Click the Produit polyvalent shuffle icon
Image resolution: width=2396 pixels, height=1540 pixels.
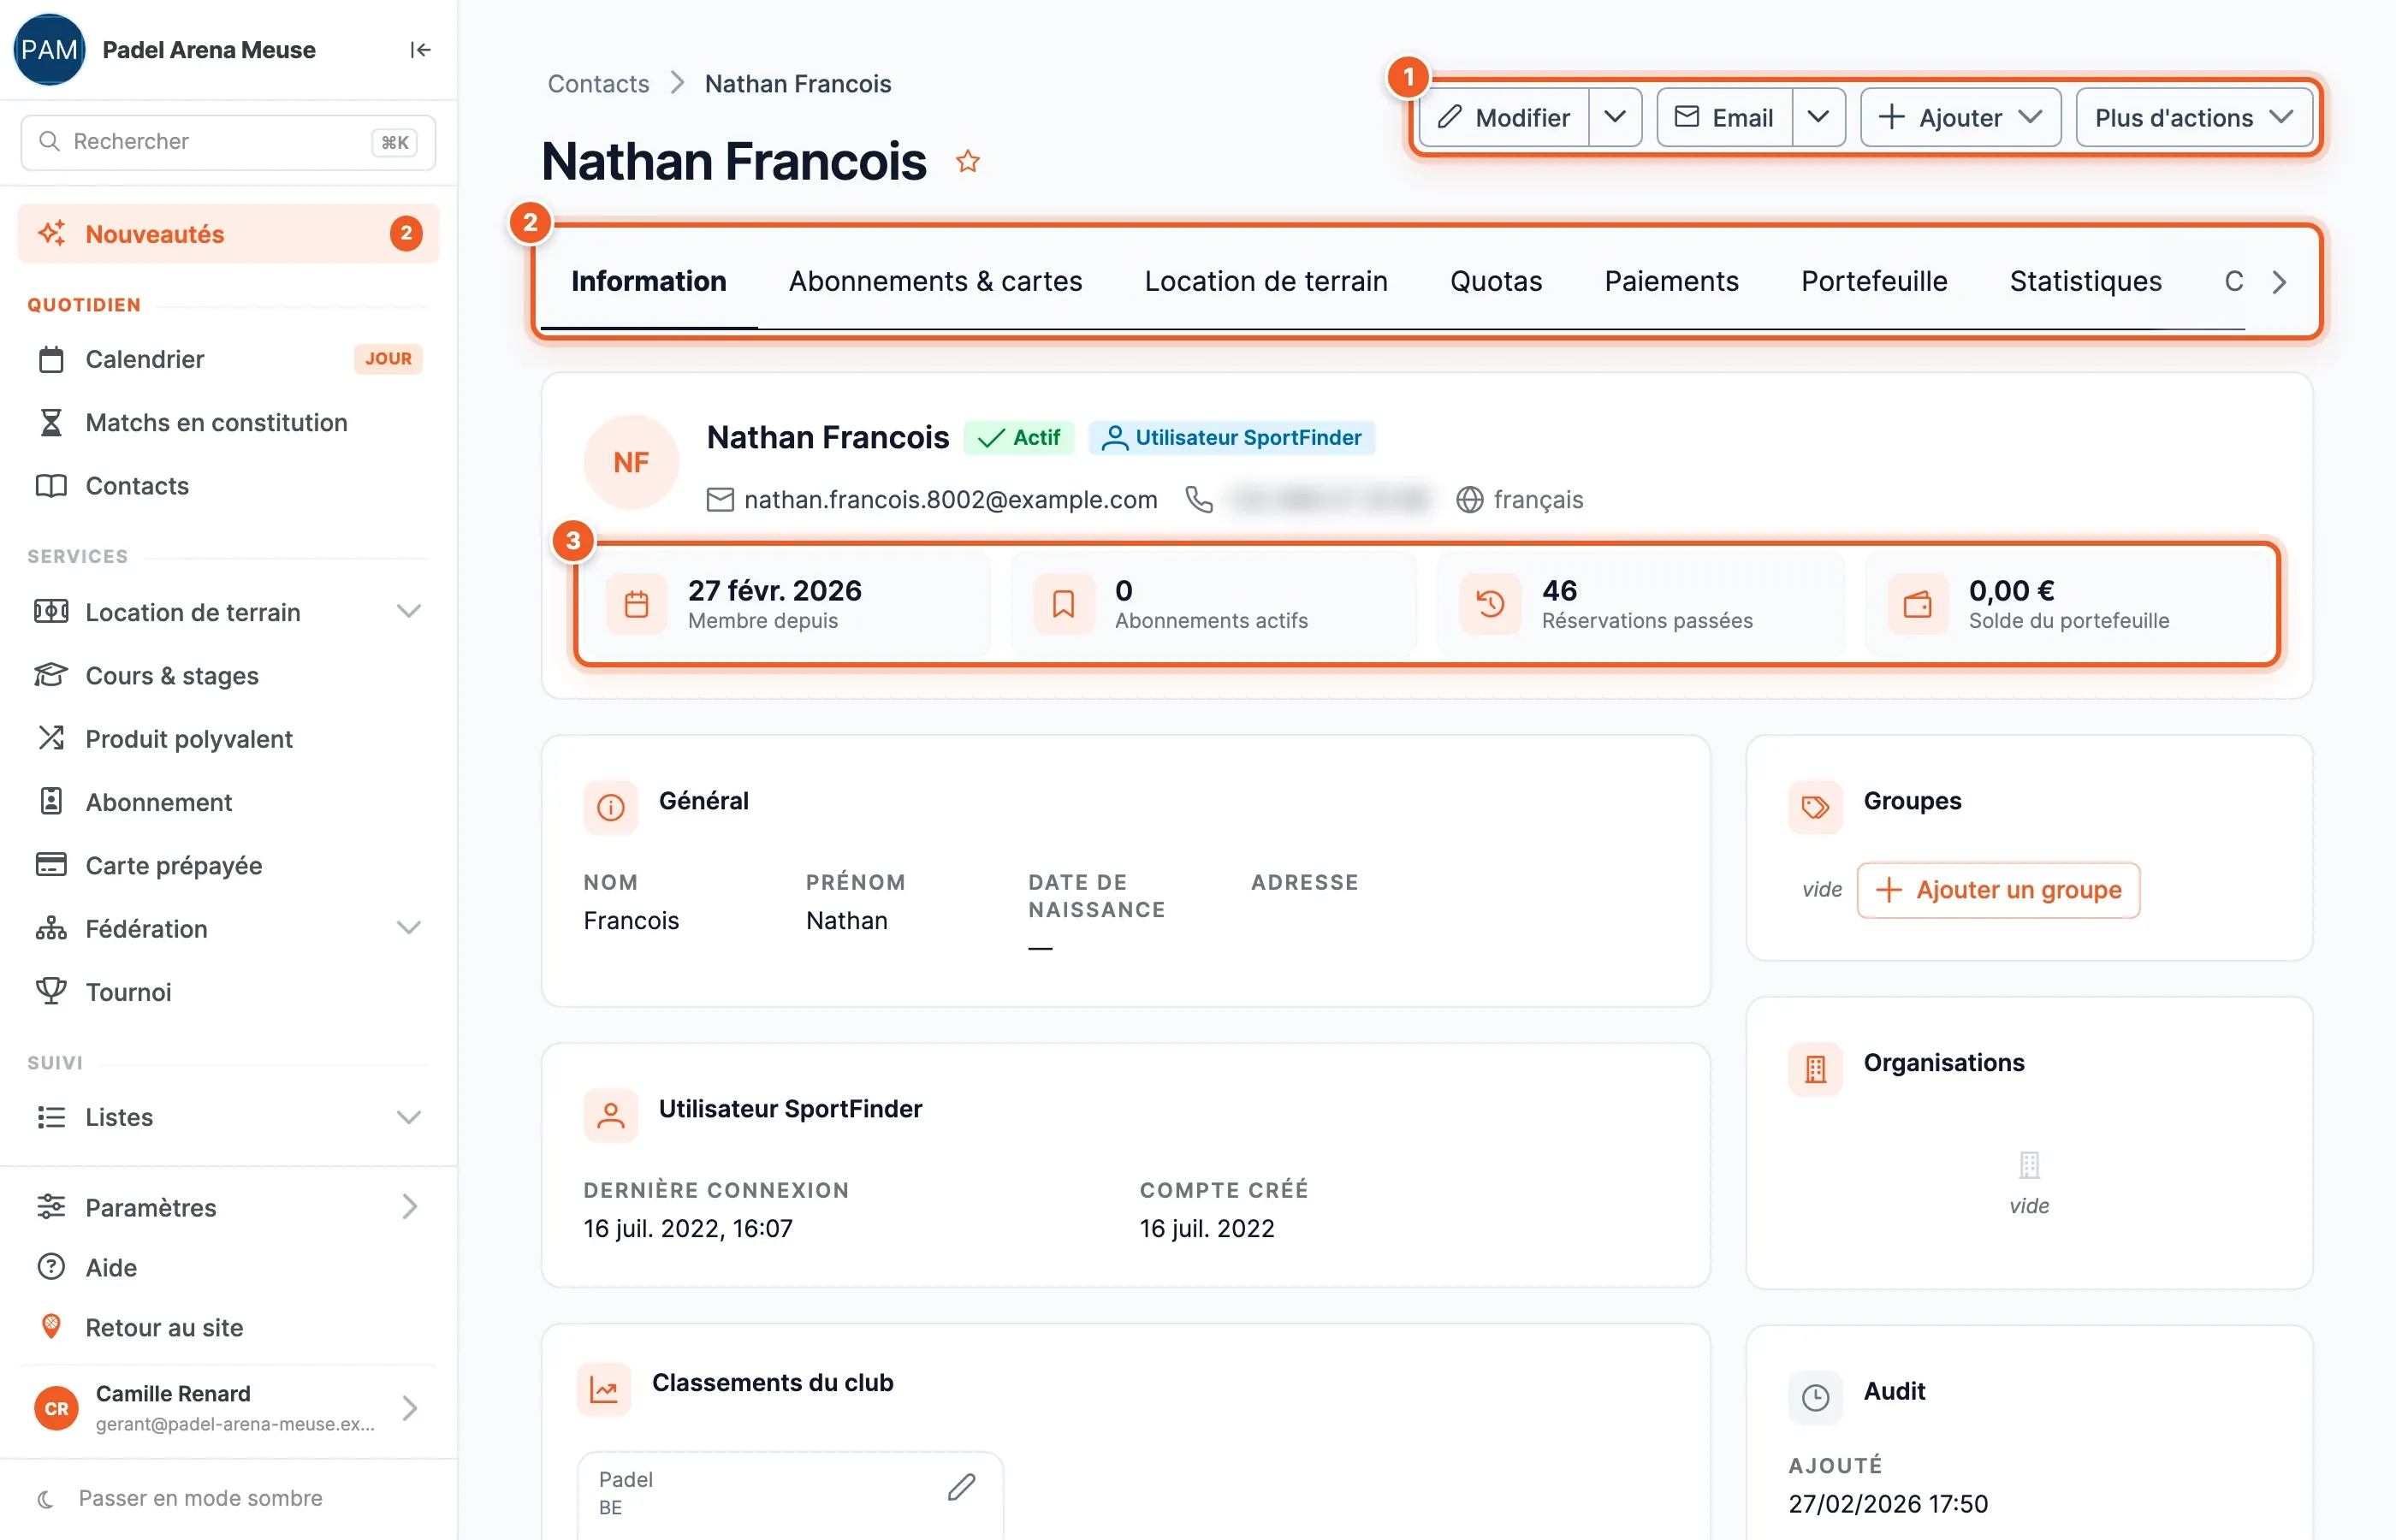pos(51,738)
